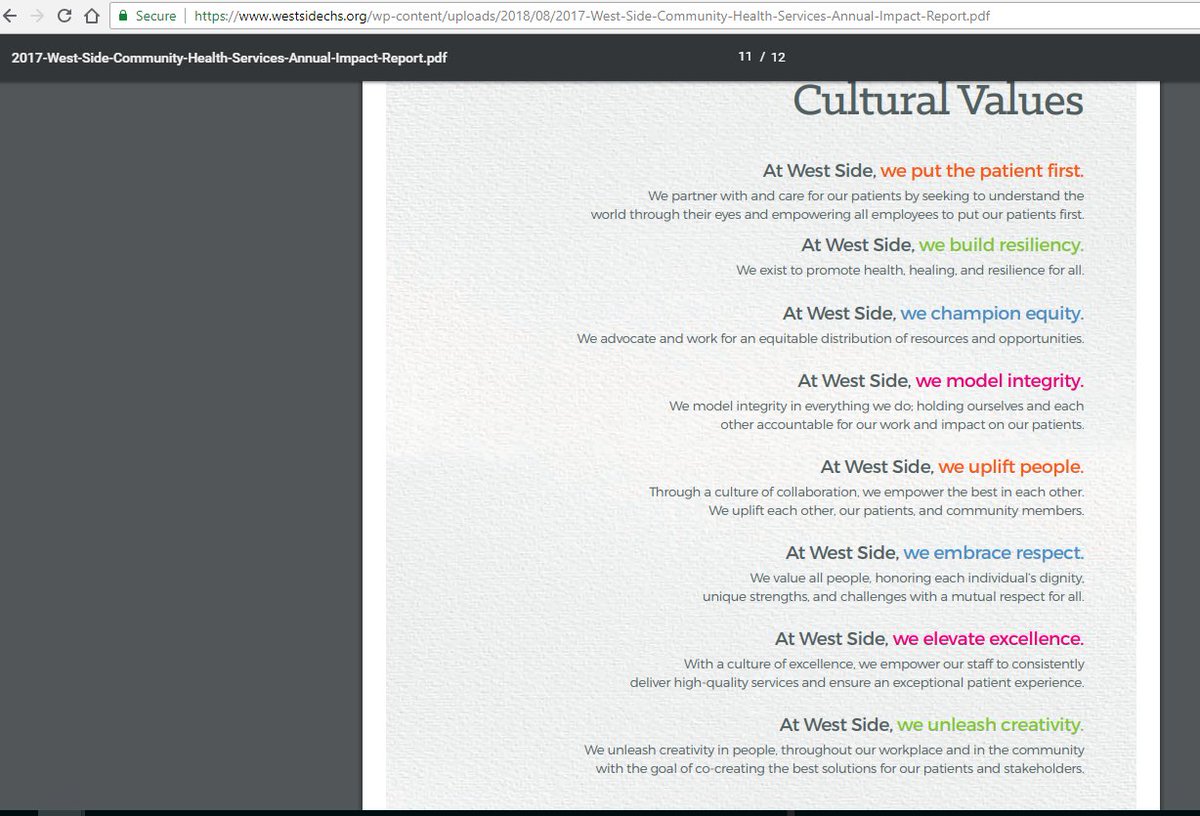Click 'We exist to promote health, healing' line

tap(910, 270)
